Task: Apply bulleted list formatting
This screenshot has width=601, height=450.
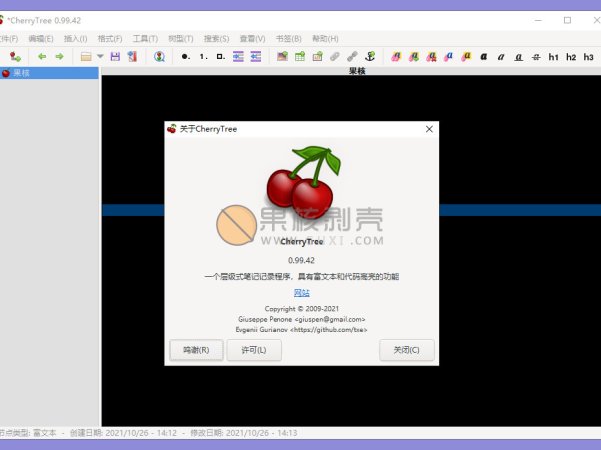Action: 186,57
